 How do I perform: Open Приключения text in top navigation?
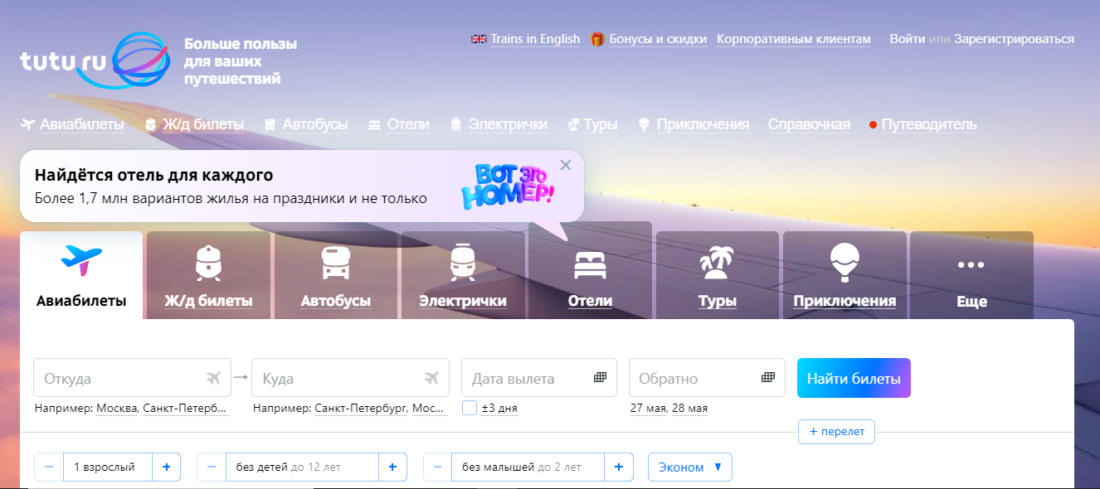(703, 125)
